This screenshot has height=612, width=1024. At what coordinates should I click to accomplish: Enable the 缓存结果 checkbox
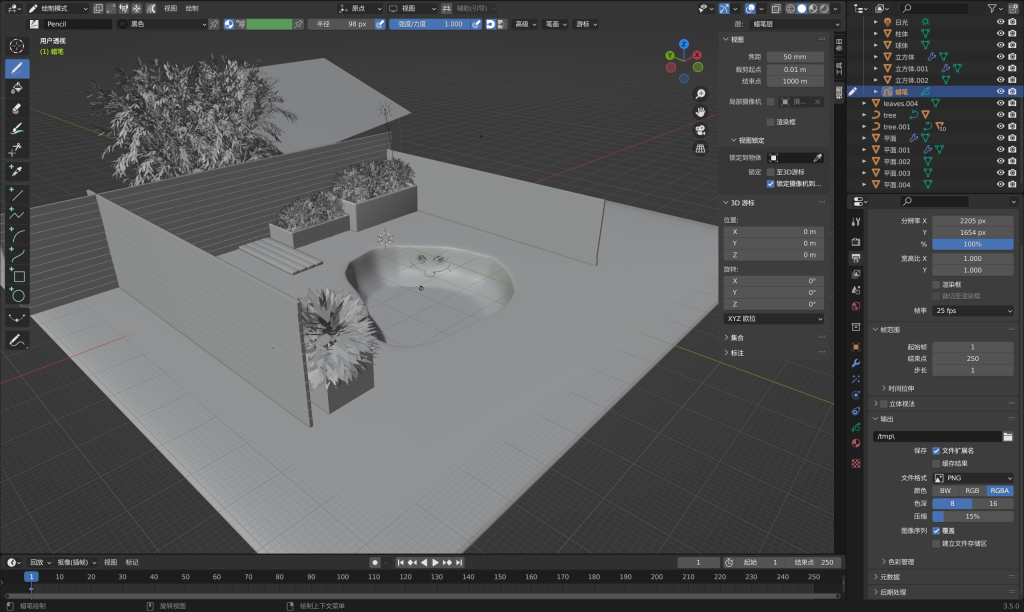pos(936,463)
